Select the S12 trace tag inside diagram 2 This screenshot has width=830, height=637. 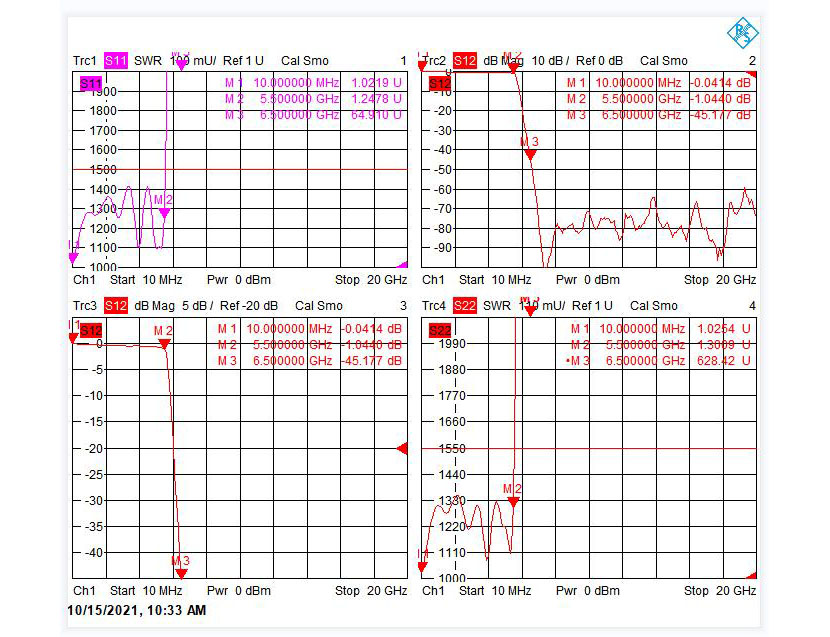click(439, 84)
